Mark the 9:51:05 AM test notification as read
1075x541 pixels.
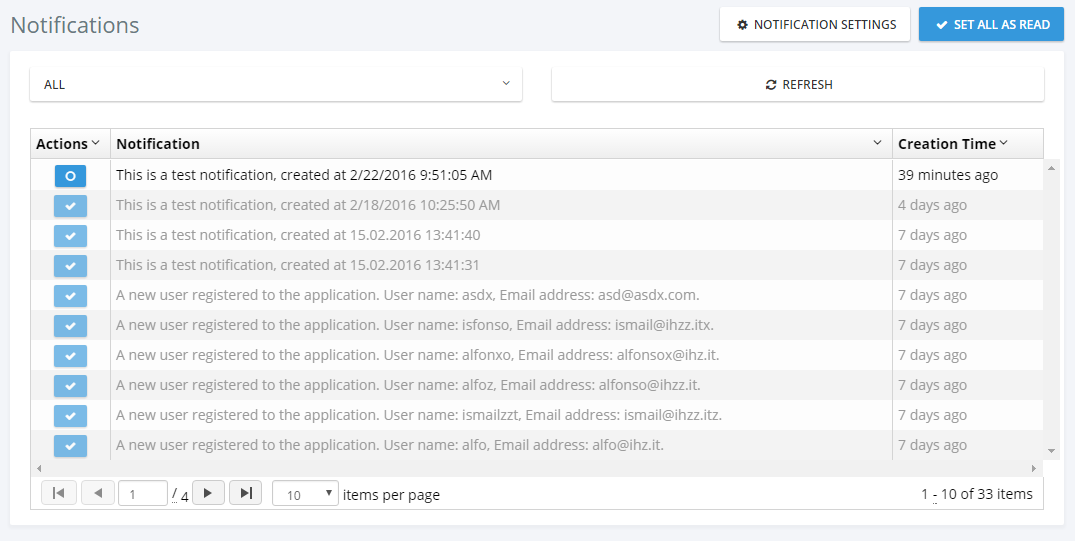71,176
